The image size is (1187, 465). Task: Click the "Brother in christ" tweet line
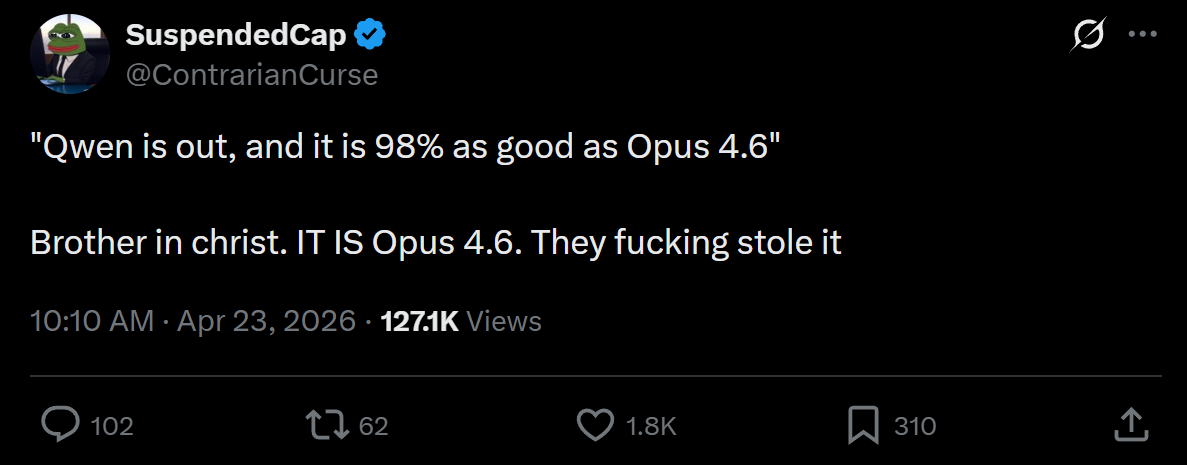tap(435, 243)
